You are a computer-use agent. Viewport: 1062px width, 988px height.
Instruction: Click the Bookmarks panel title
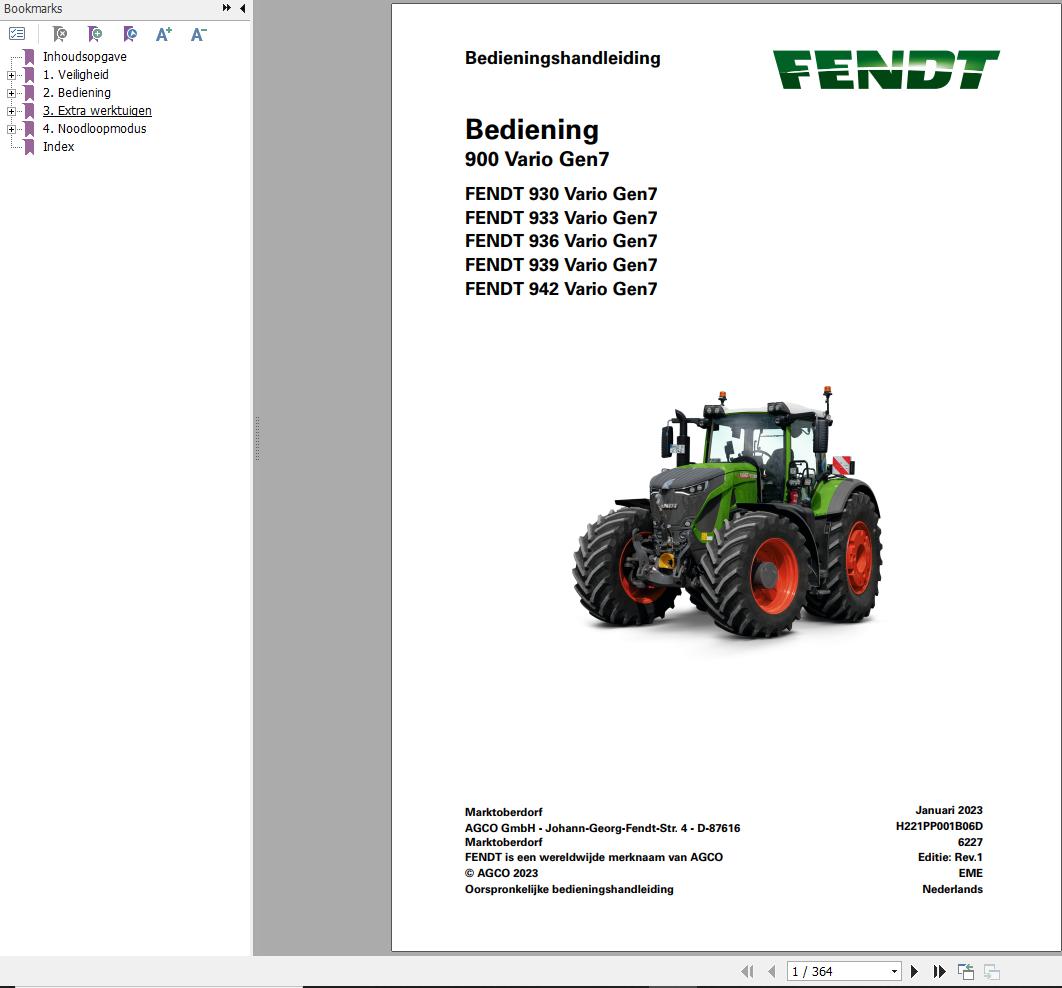tap(33, 8)
